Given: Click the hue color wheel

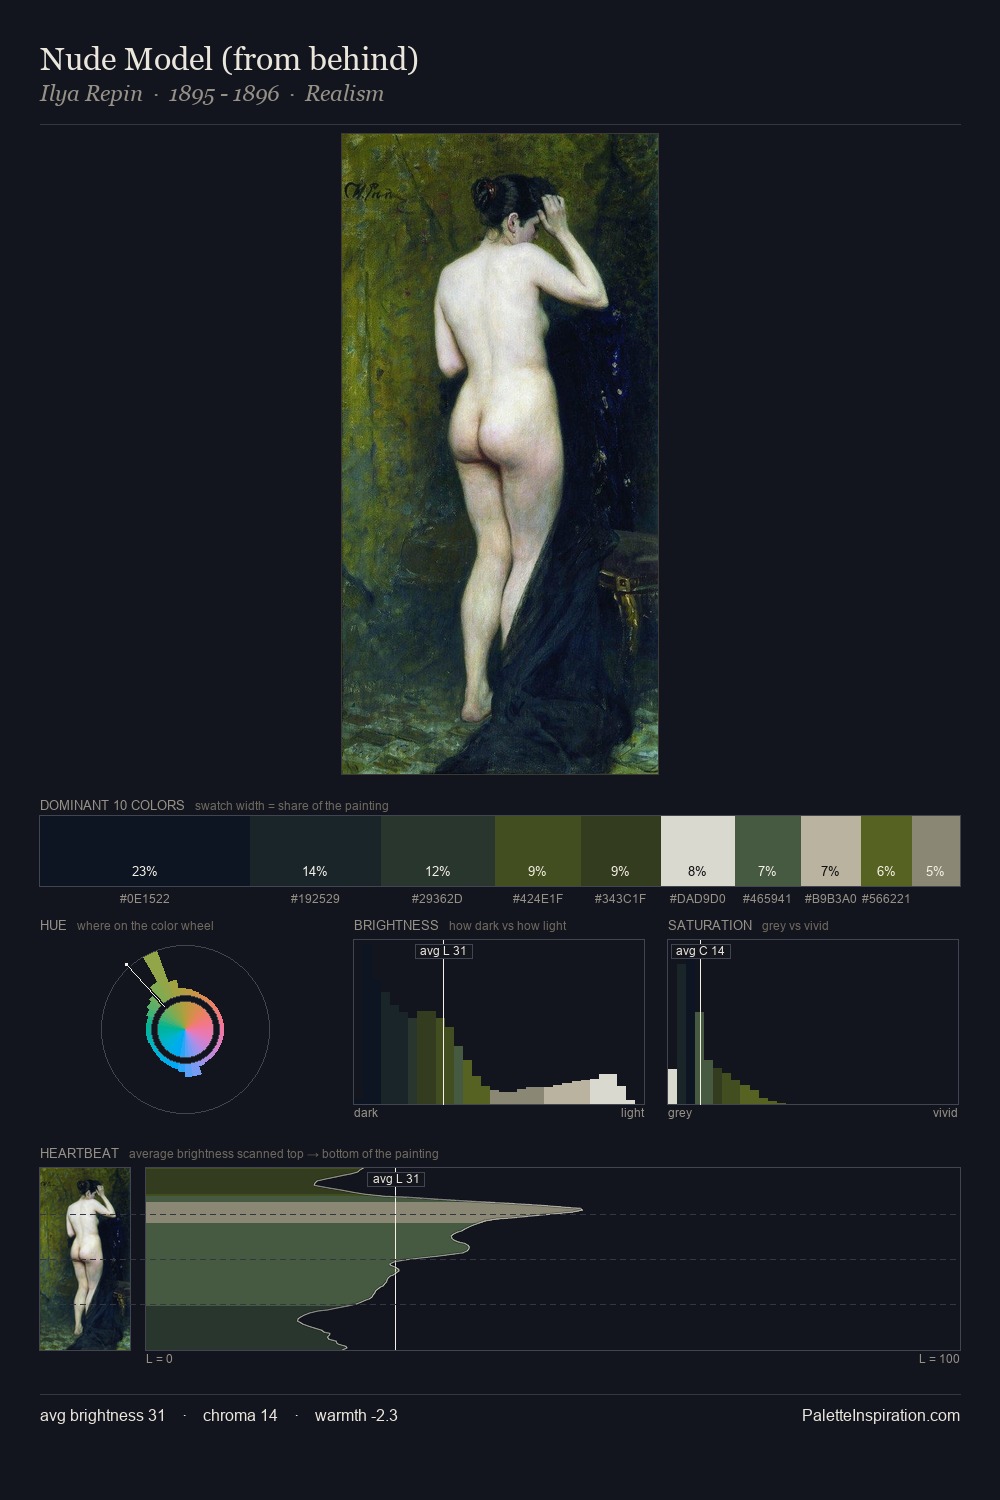Looking at the screenshot, I should [185, 1029].
